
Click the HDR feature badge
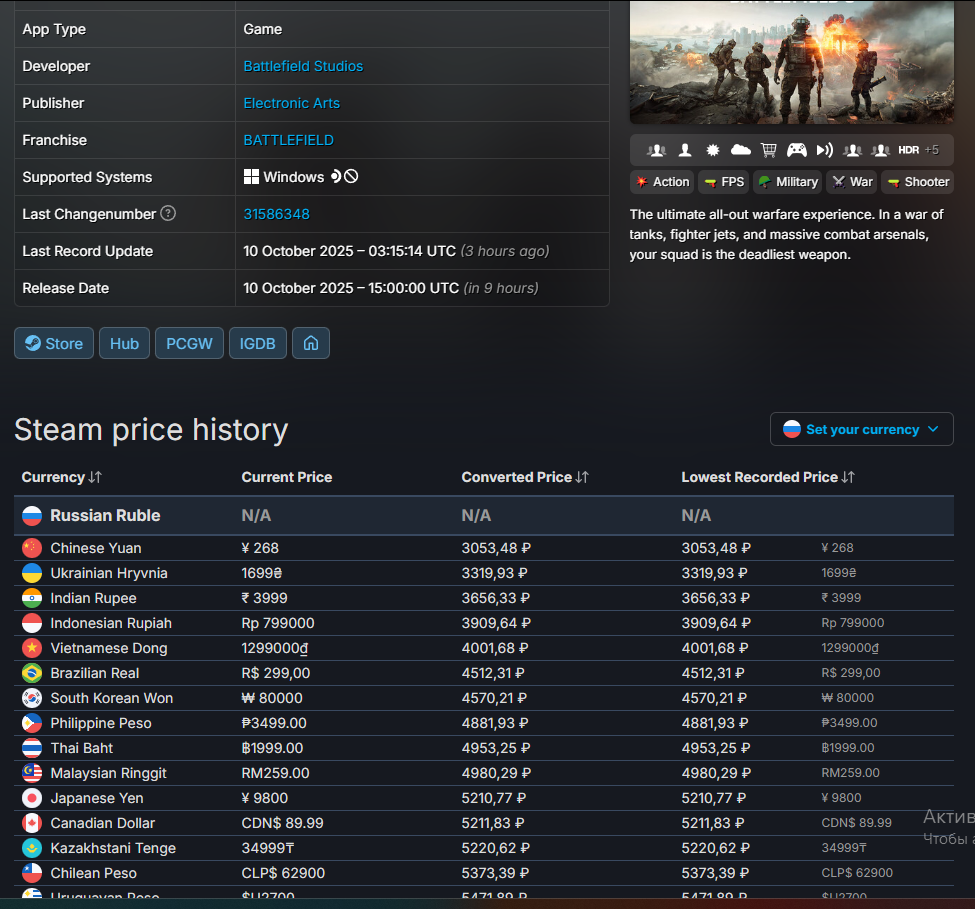908,150
